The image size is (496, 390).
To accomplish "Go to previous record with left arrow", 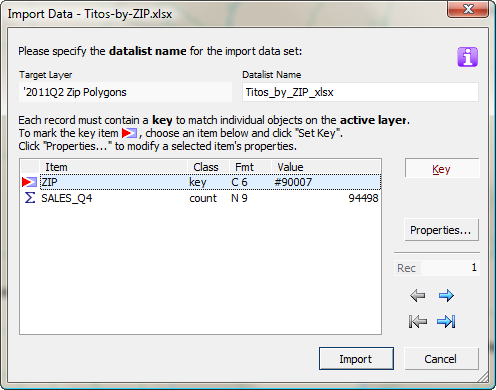I will (x=417, y=295).
